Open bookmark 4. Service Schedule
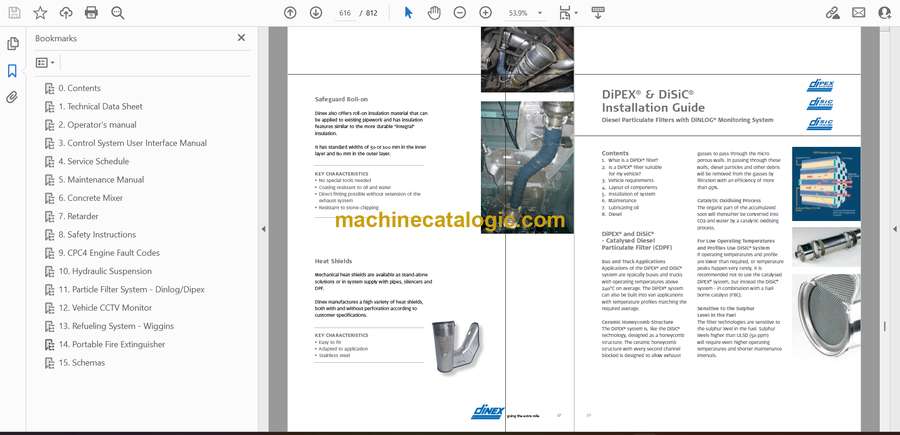The height and width of the screenshot is (435, 900). coord(94,162)
